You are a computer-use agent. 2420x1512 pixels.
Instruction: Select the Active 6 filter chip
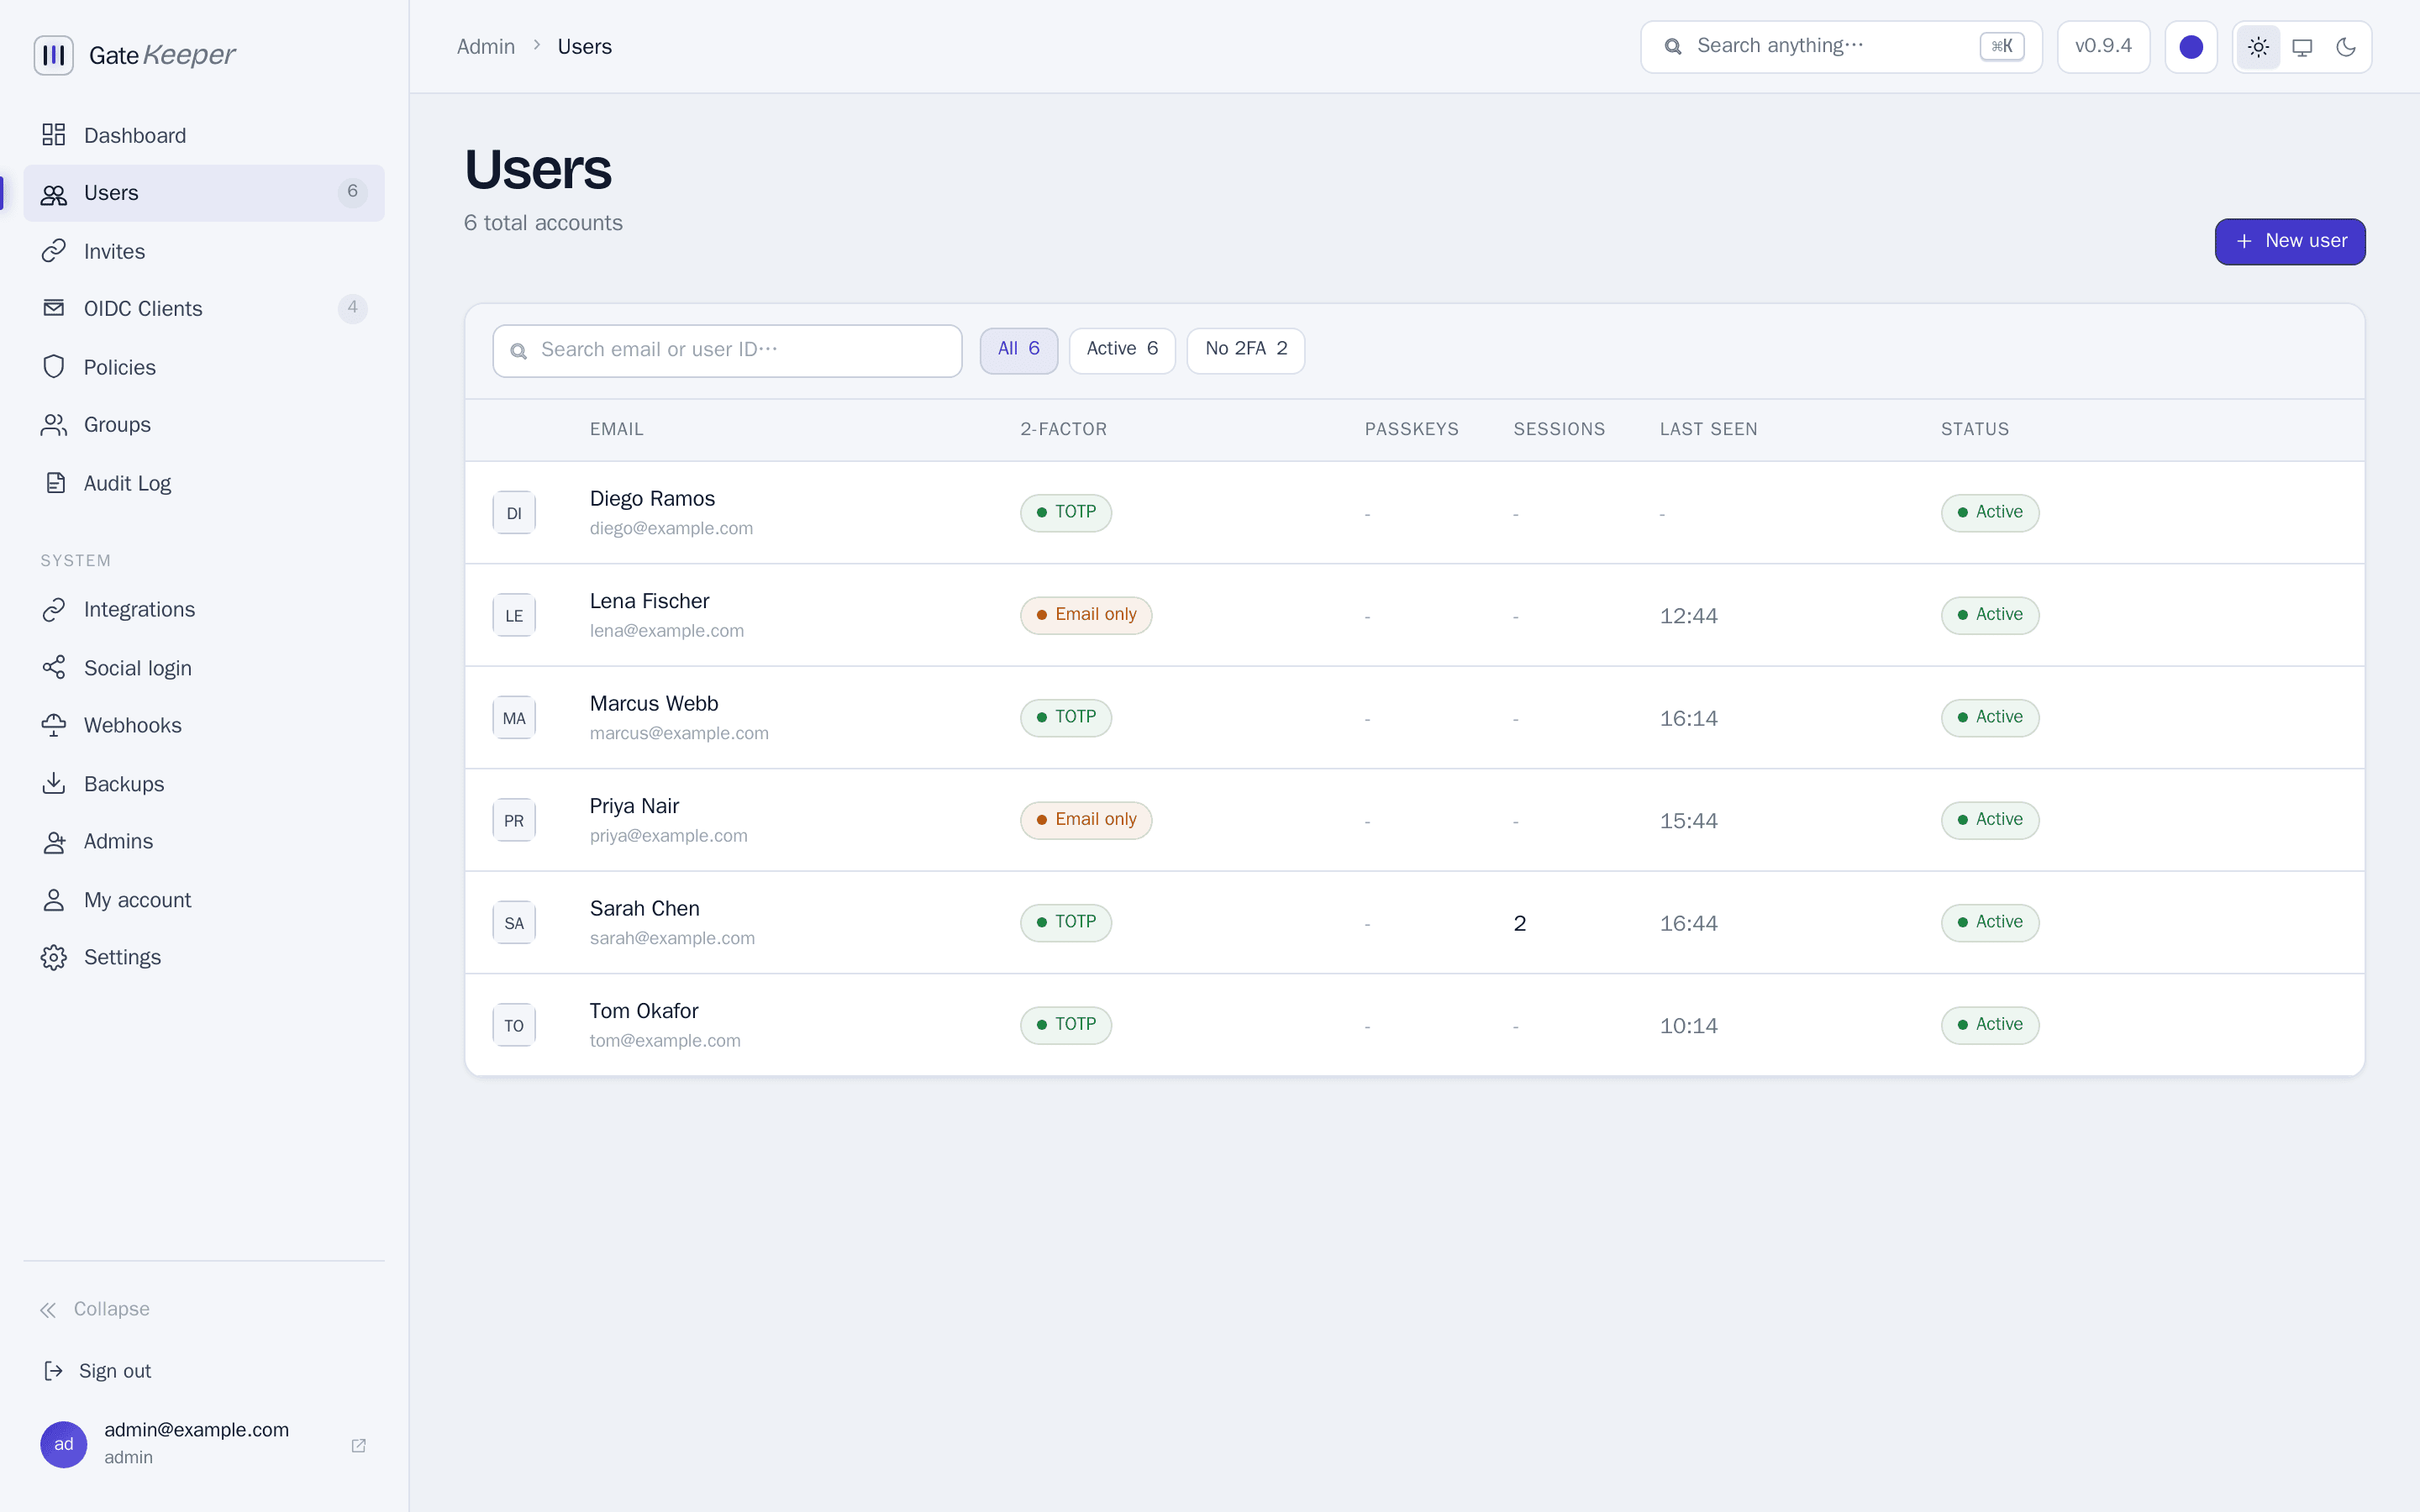pos(1122,350)
